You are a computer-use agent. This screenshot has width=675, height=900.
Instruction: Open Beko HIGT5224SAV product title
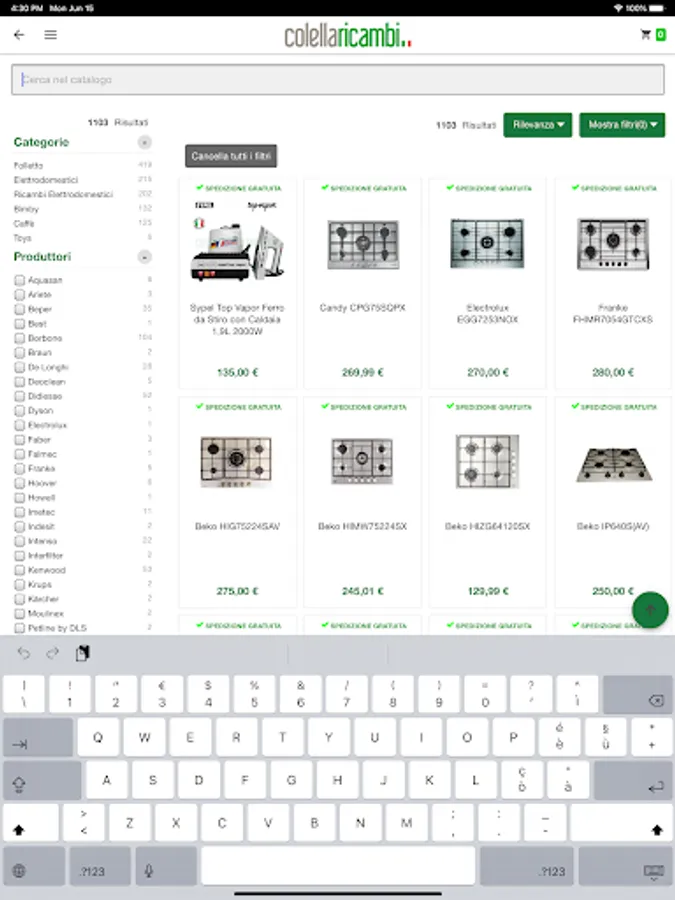pos(237,526)
